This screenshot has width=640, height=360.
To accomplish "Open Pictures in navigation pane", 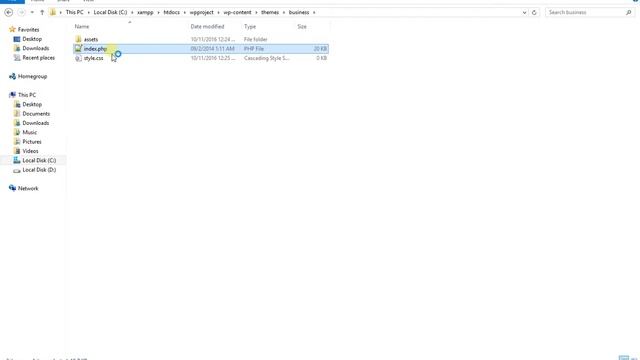I will (32, 142).
